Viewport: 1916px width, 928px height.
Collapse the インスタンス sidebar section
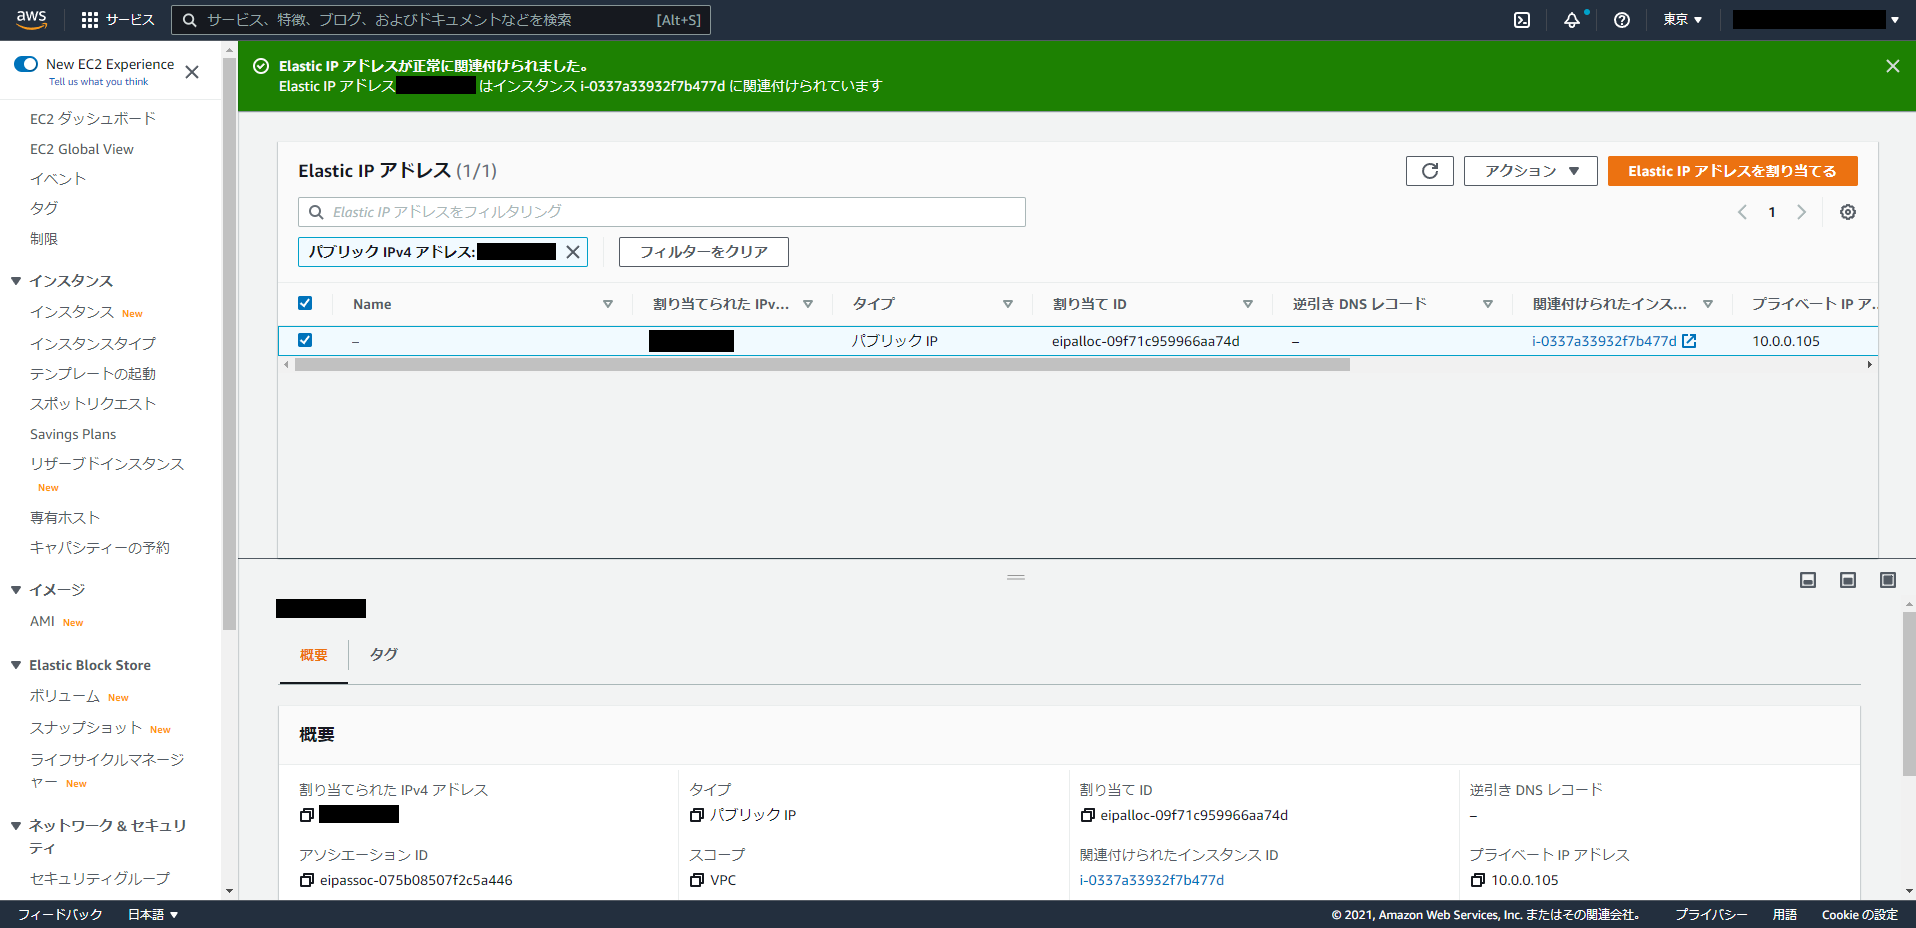click(16, 281)
